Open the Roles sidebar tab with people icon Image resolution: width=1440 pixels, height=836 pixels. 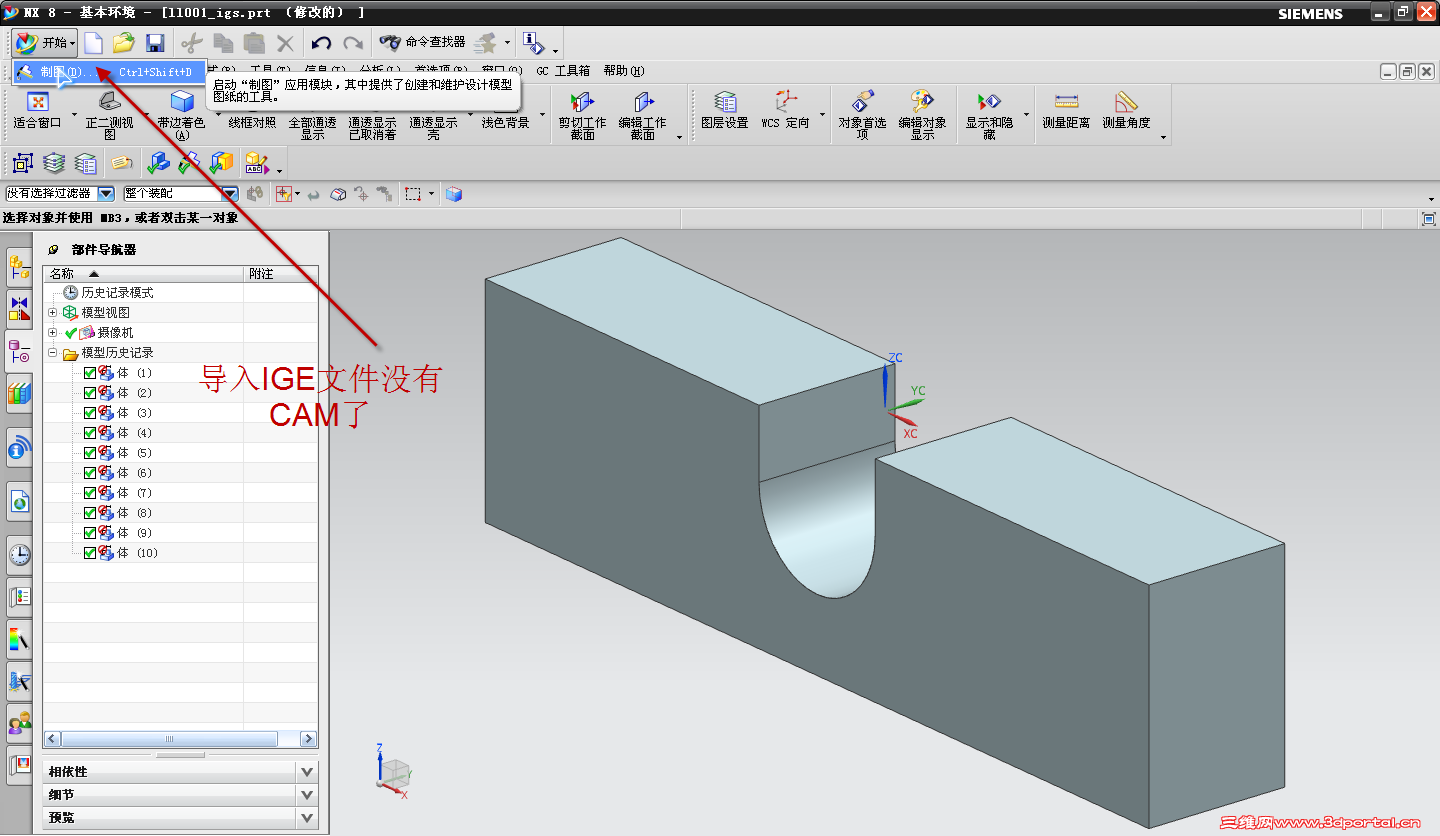pyautogui.click(x=19, y=722)
